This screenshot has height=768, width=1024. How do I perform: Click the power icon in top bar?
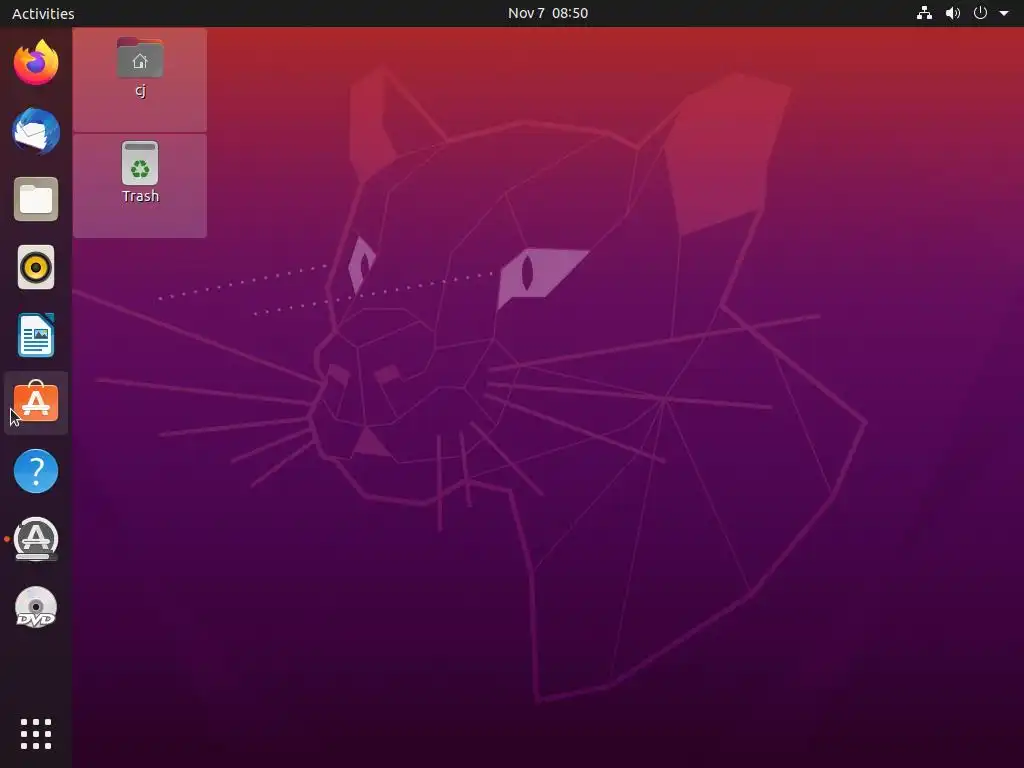[980, 13]
